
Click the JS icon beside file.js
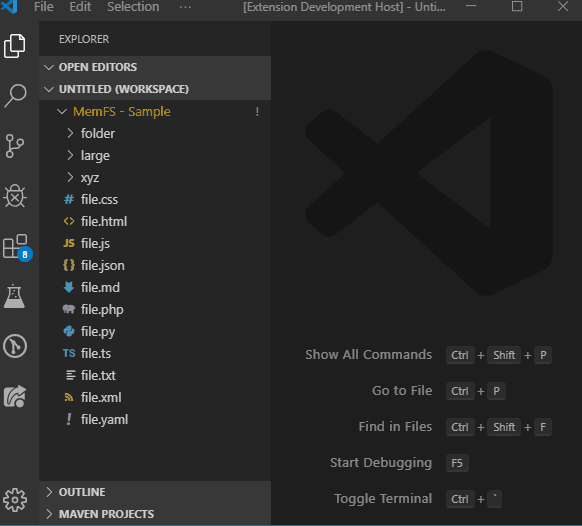tap(69, 243)
